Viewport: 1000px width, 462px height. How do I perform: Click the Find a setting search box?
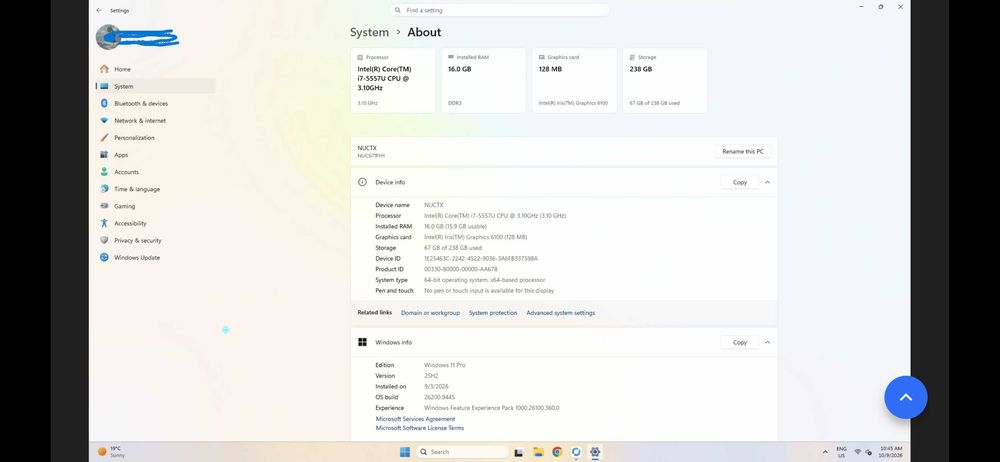tap(499, 10)
